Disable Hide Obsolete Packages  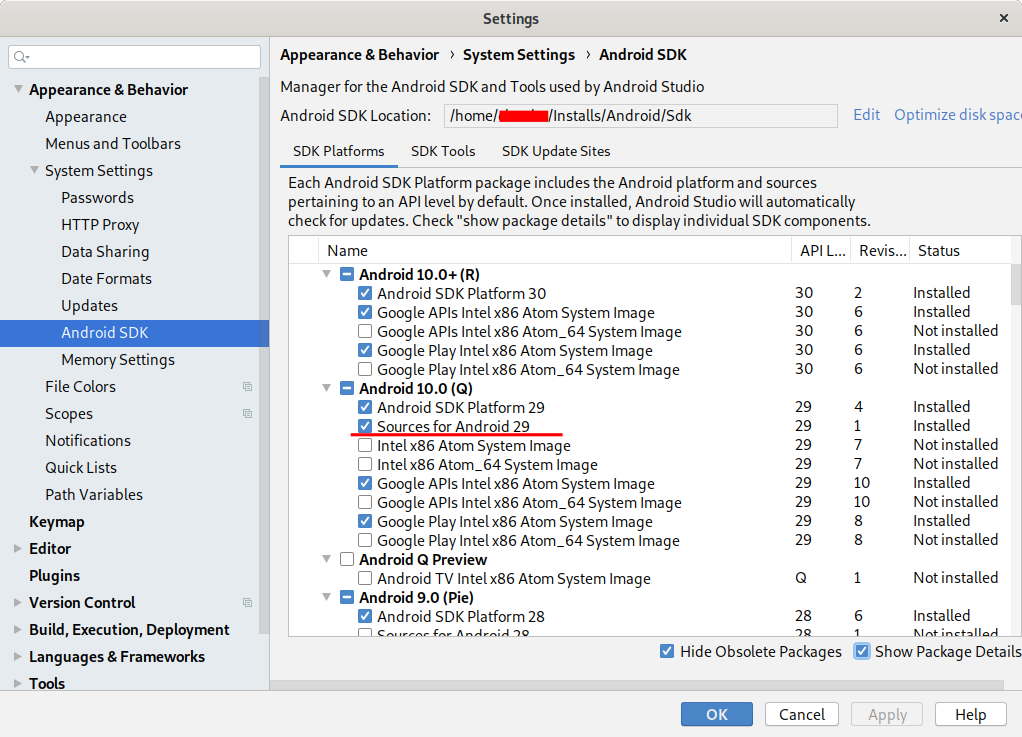(667, 651)
